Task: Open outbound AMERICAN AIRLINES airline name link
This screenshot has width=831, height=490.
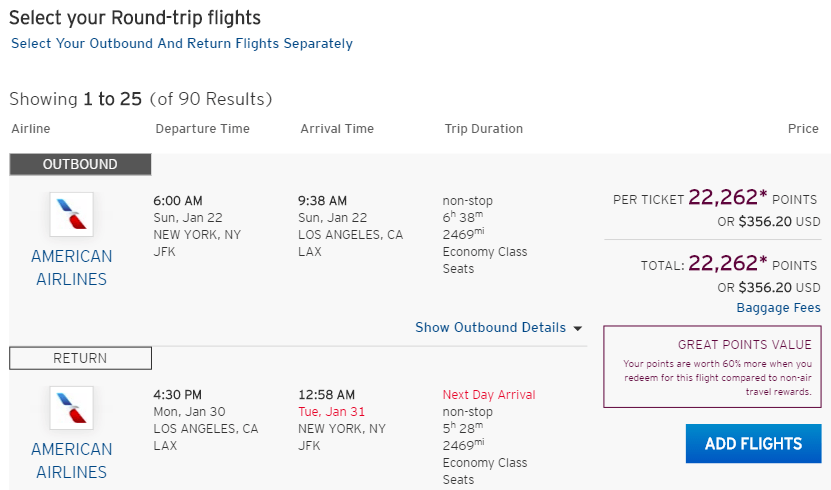Action: [x=72, y=268]
